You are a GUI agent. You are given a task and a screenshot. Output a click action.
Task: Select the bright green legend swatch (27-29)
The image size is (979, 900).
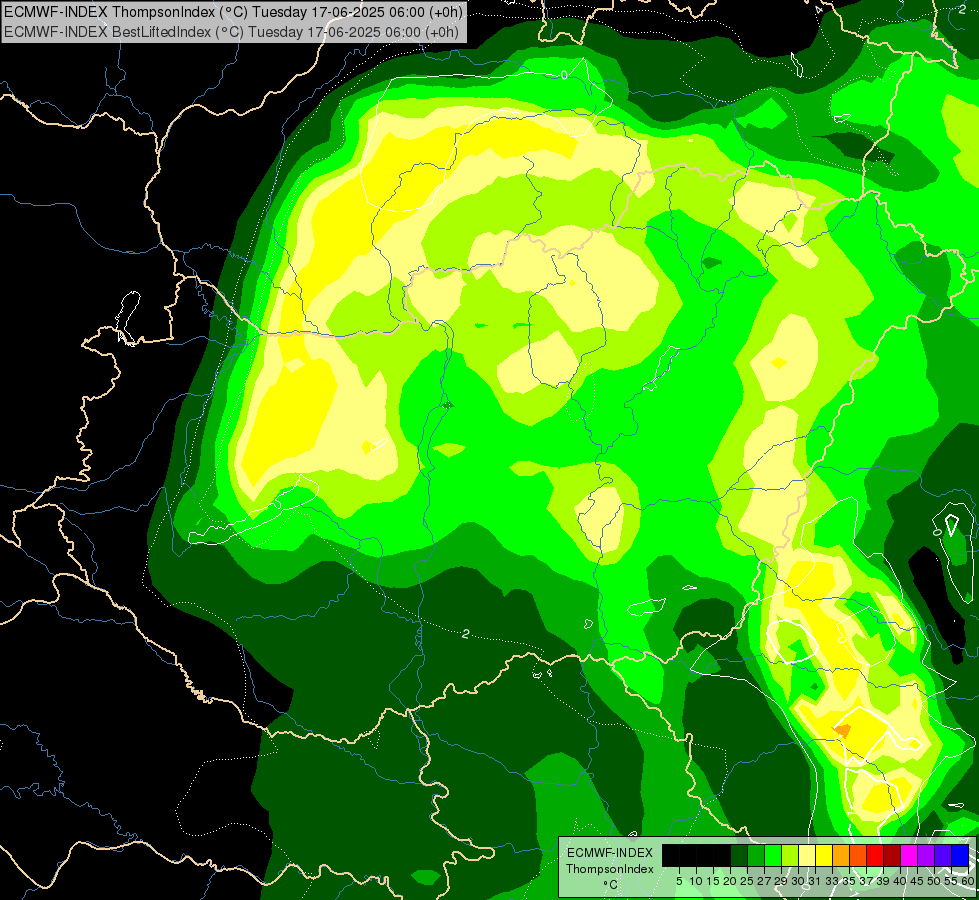[x=773, y=855]
